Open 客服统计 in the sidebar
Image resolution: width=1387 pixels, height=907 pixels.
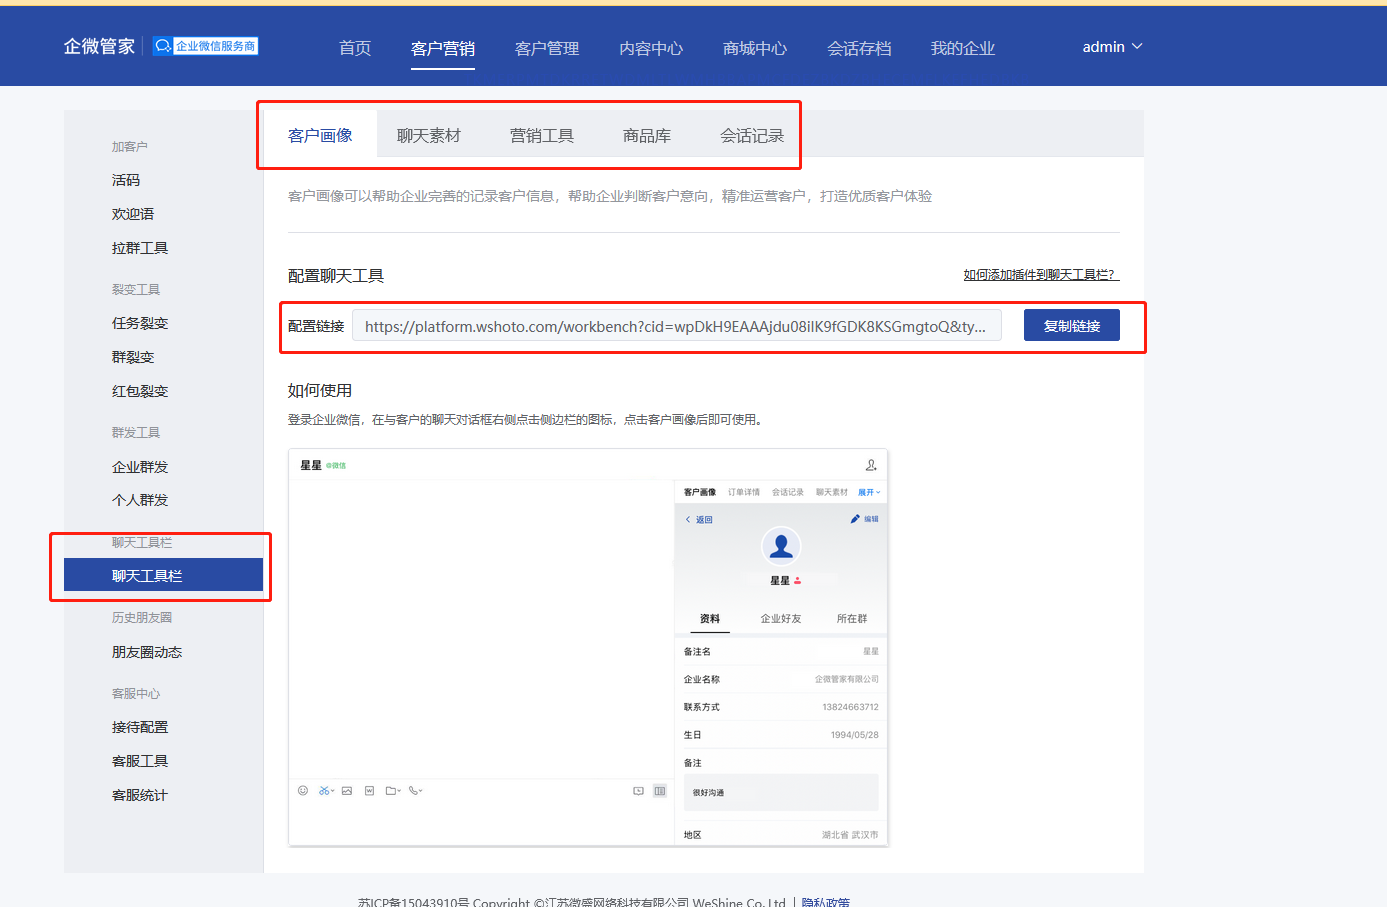coord(140,795)
